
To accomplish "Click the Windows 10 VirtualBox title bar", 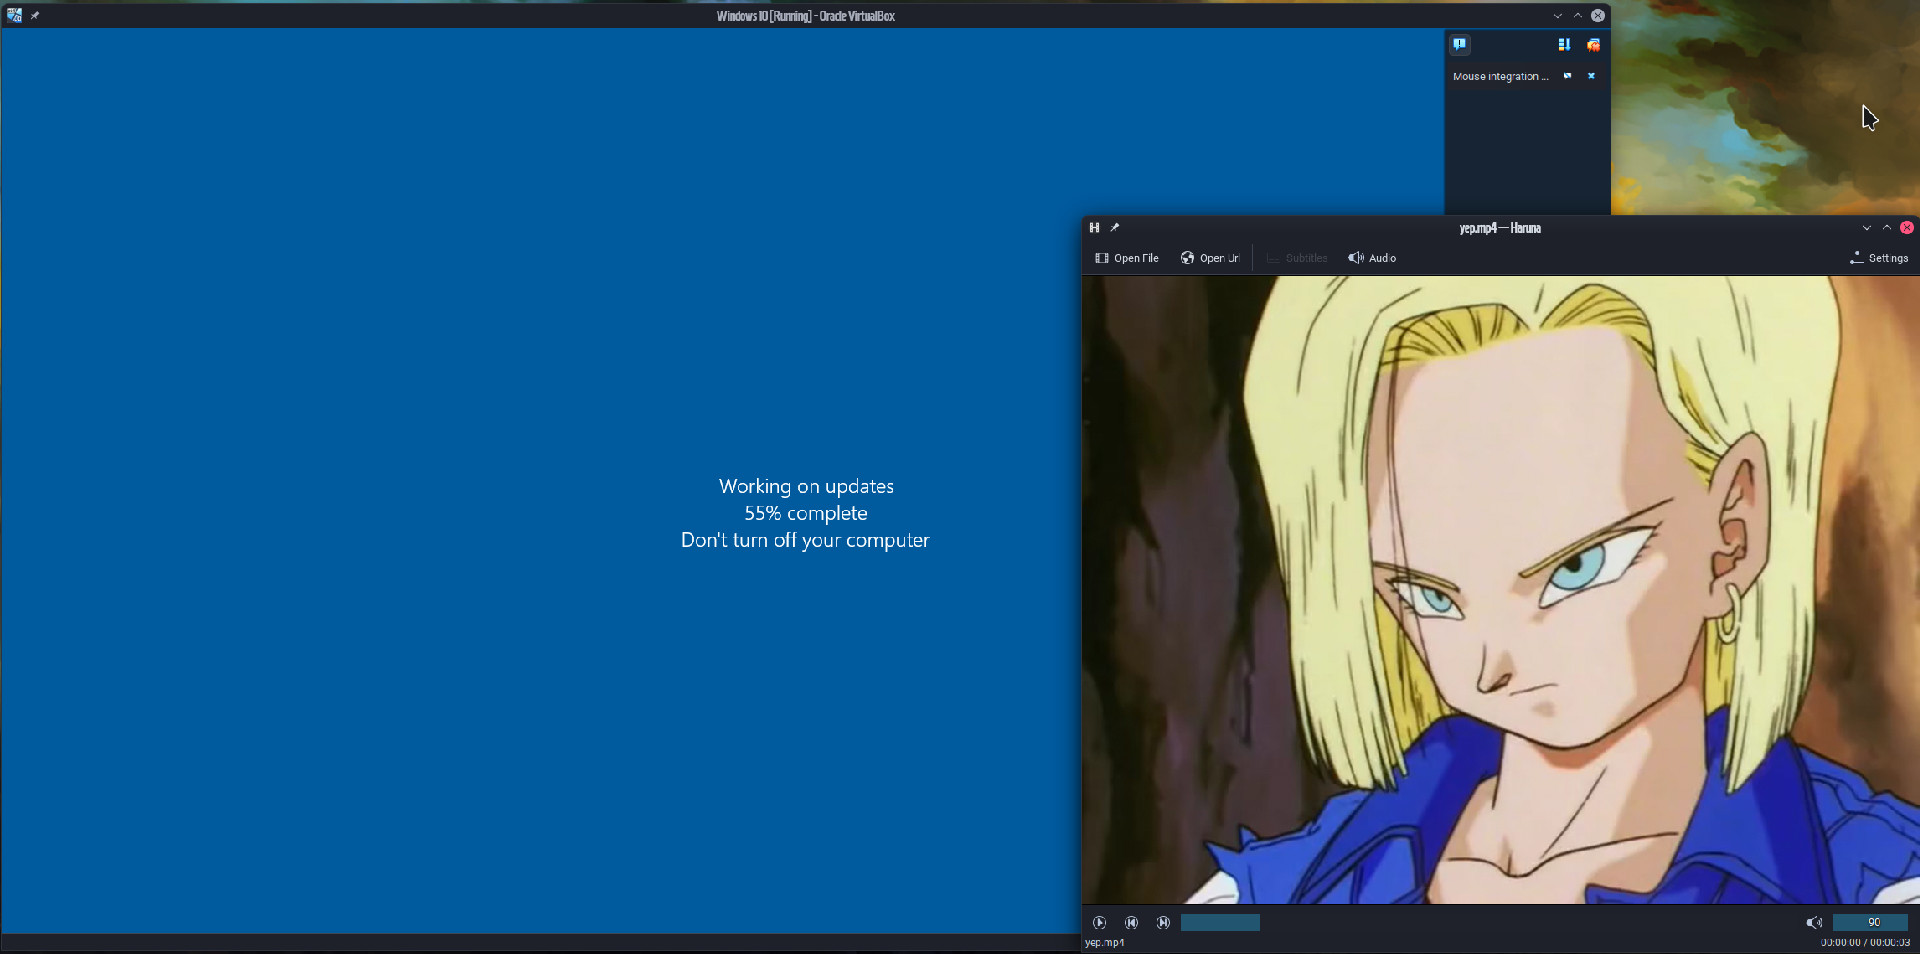I will coord(805,16).
